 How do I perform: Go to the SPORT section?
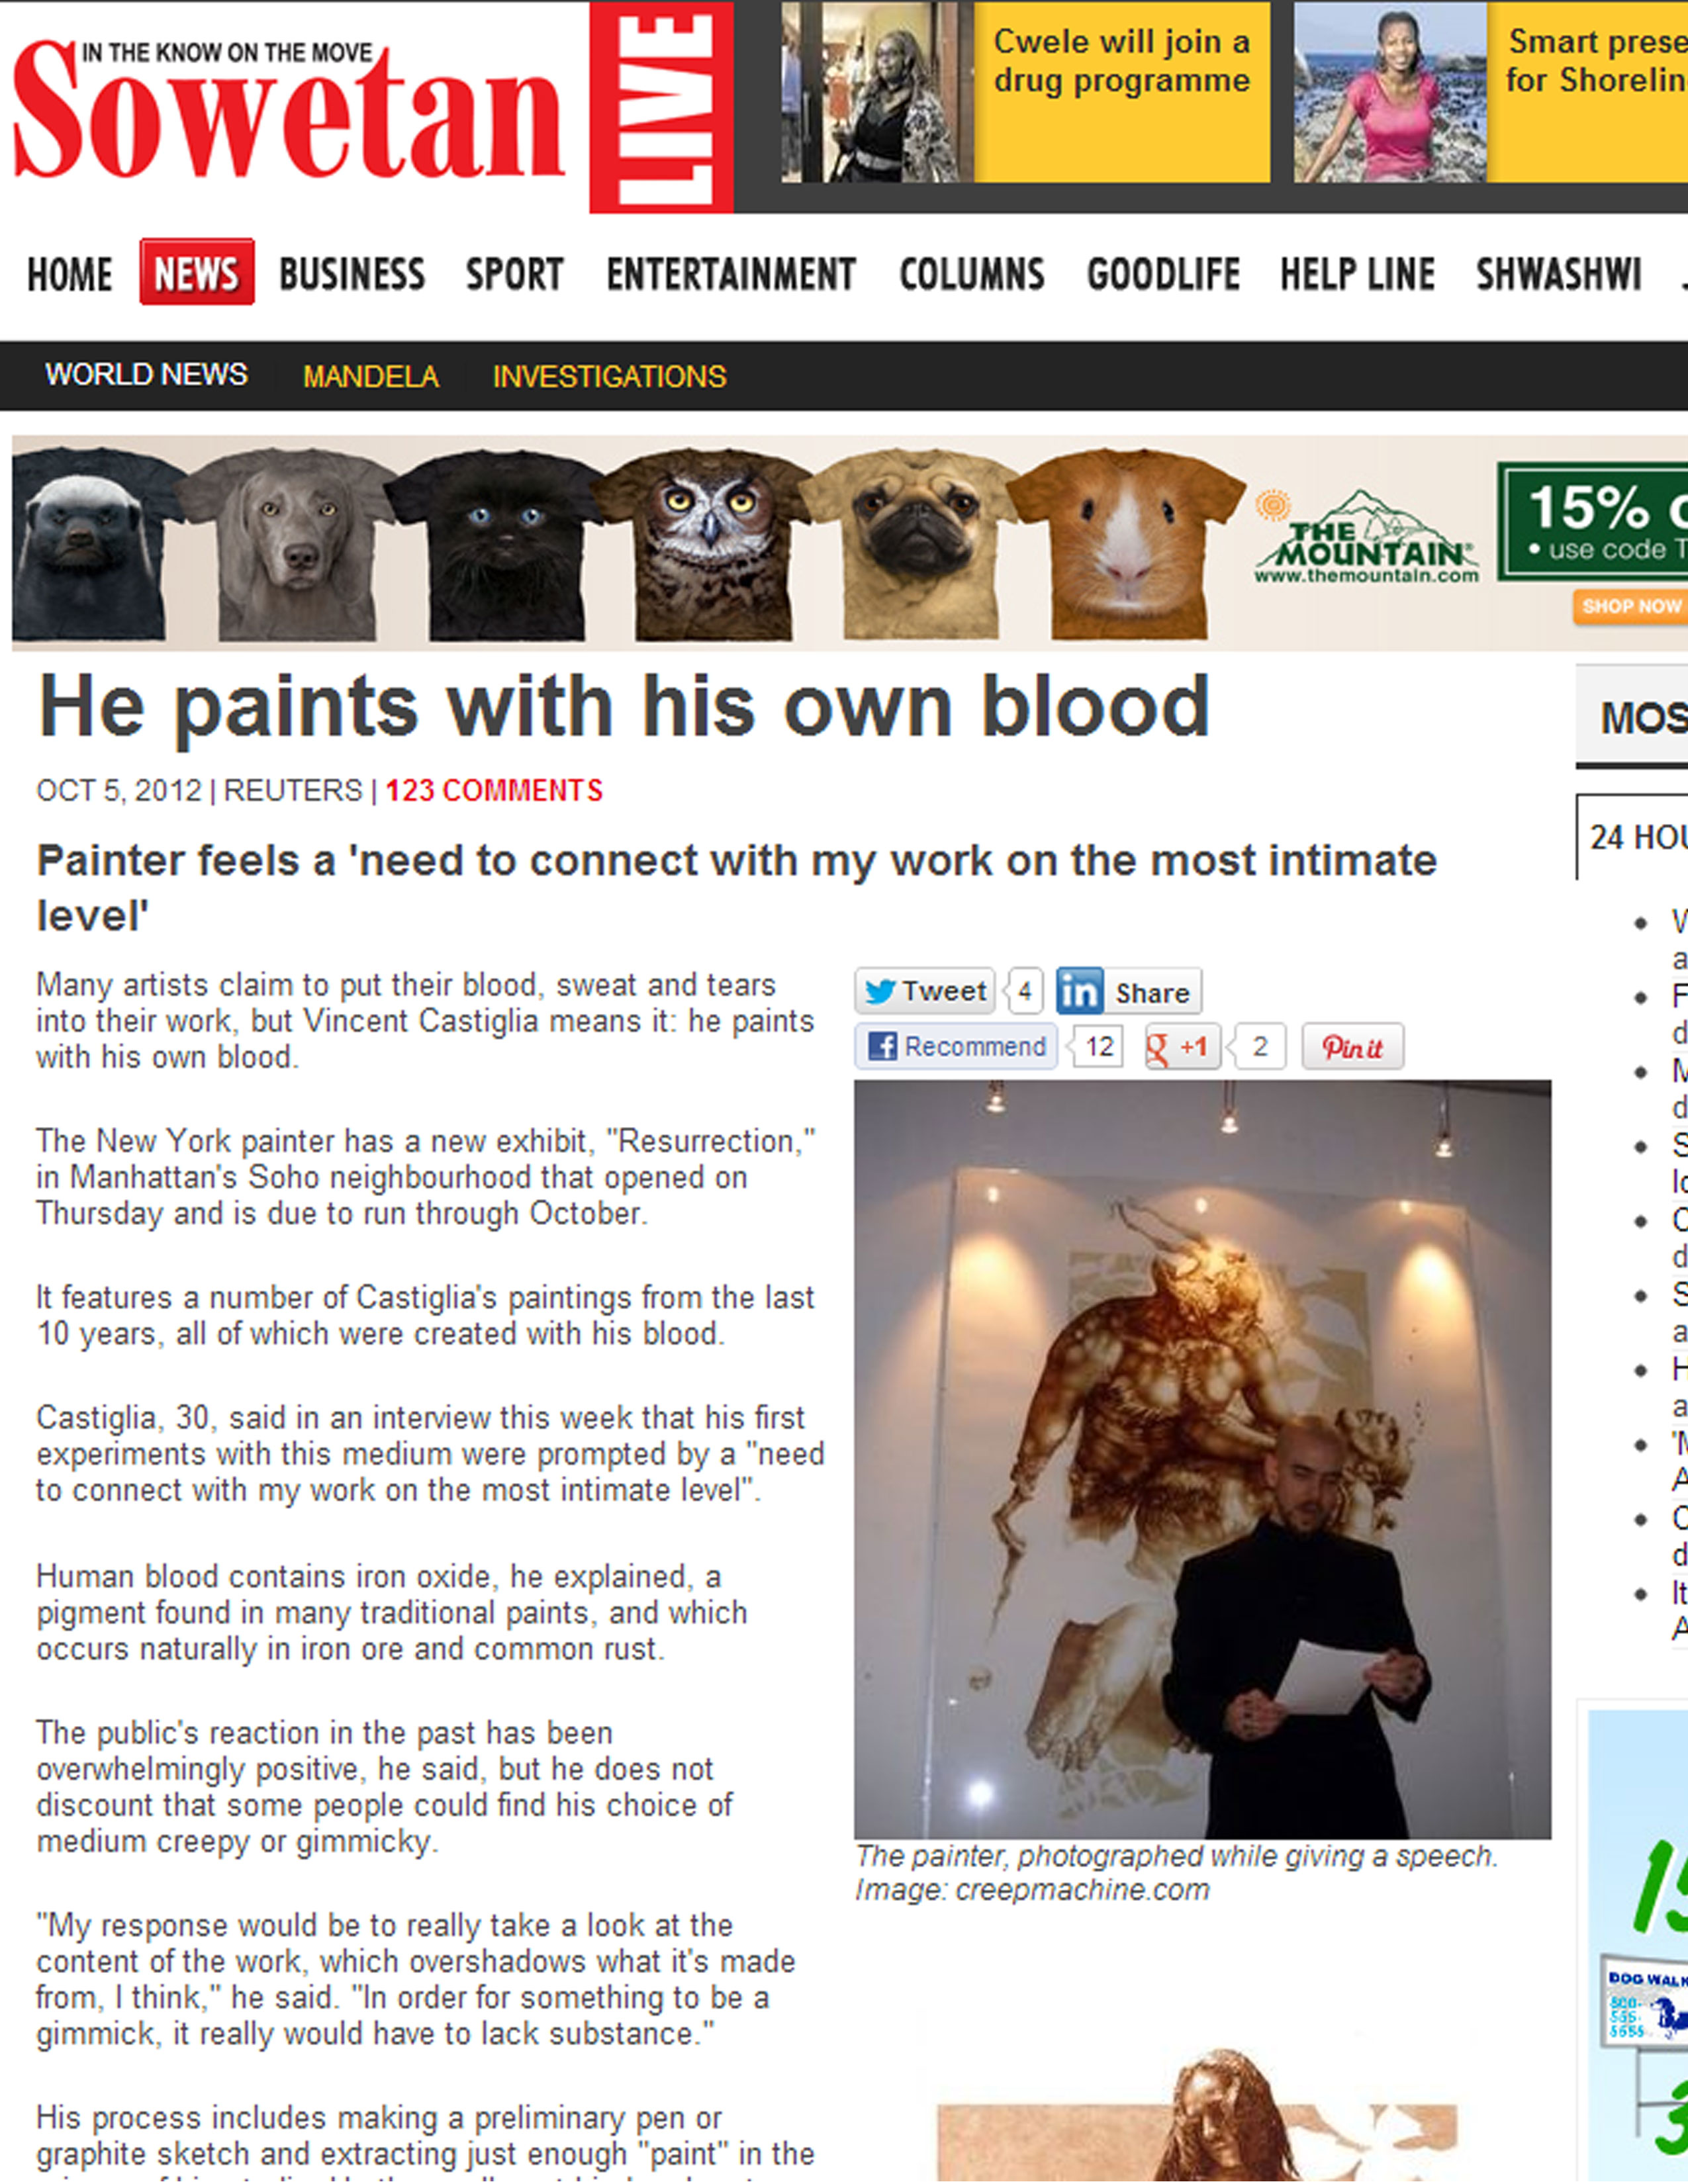[x=515, y=274]
